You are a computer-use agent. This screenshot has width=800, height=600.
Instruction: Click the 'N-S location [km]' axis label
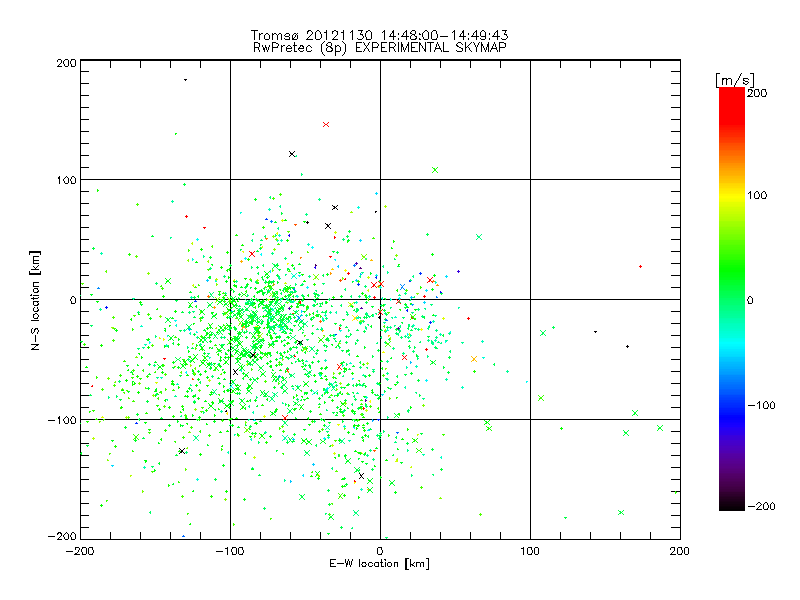pyautogui.click(x=35, y=300)
